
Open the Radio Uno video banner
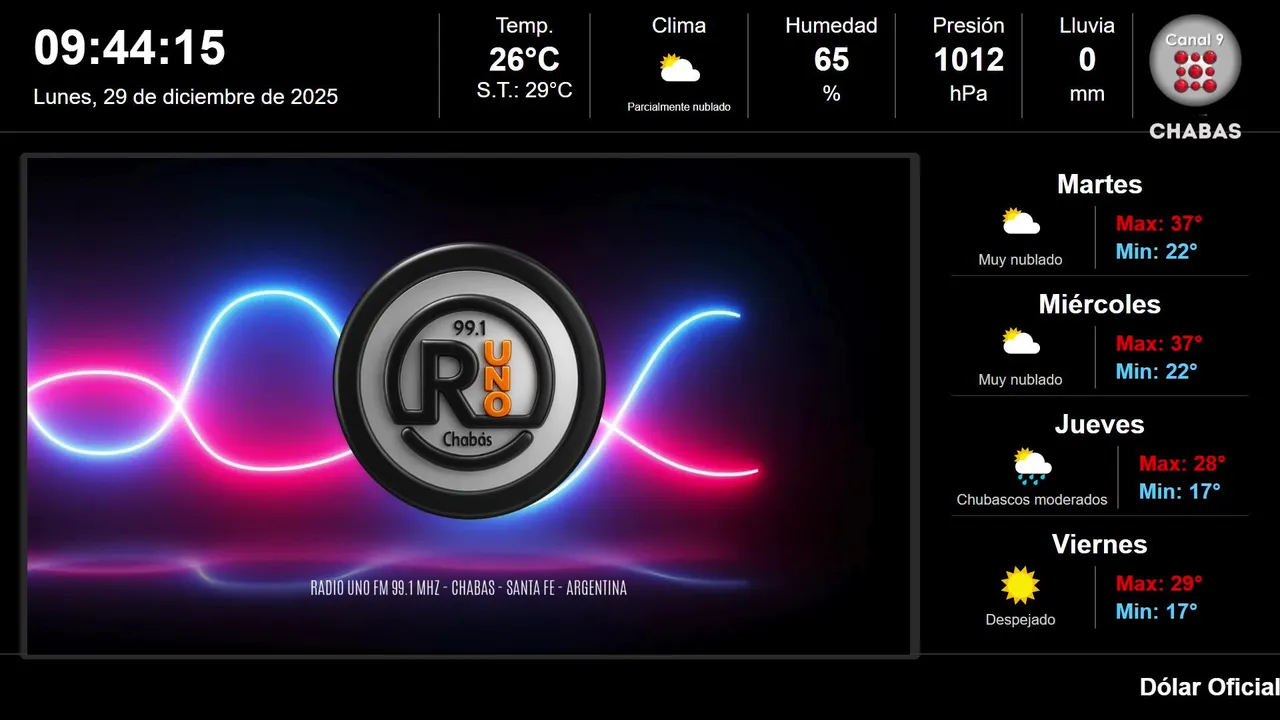469,406
